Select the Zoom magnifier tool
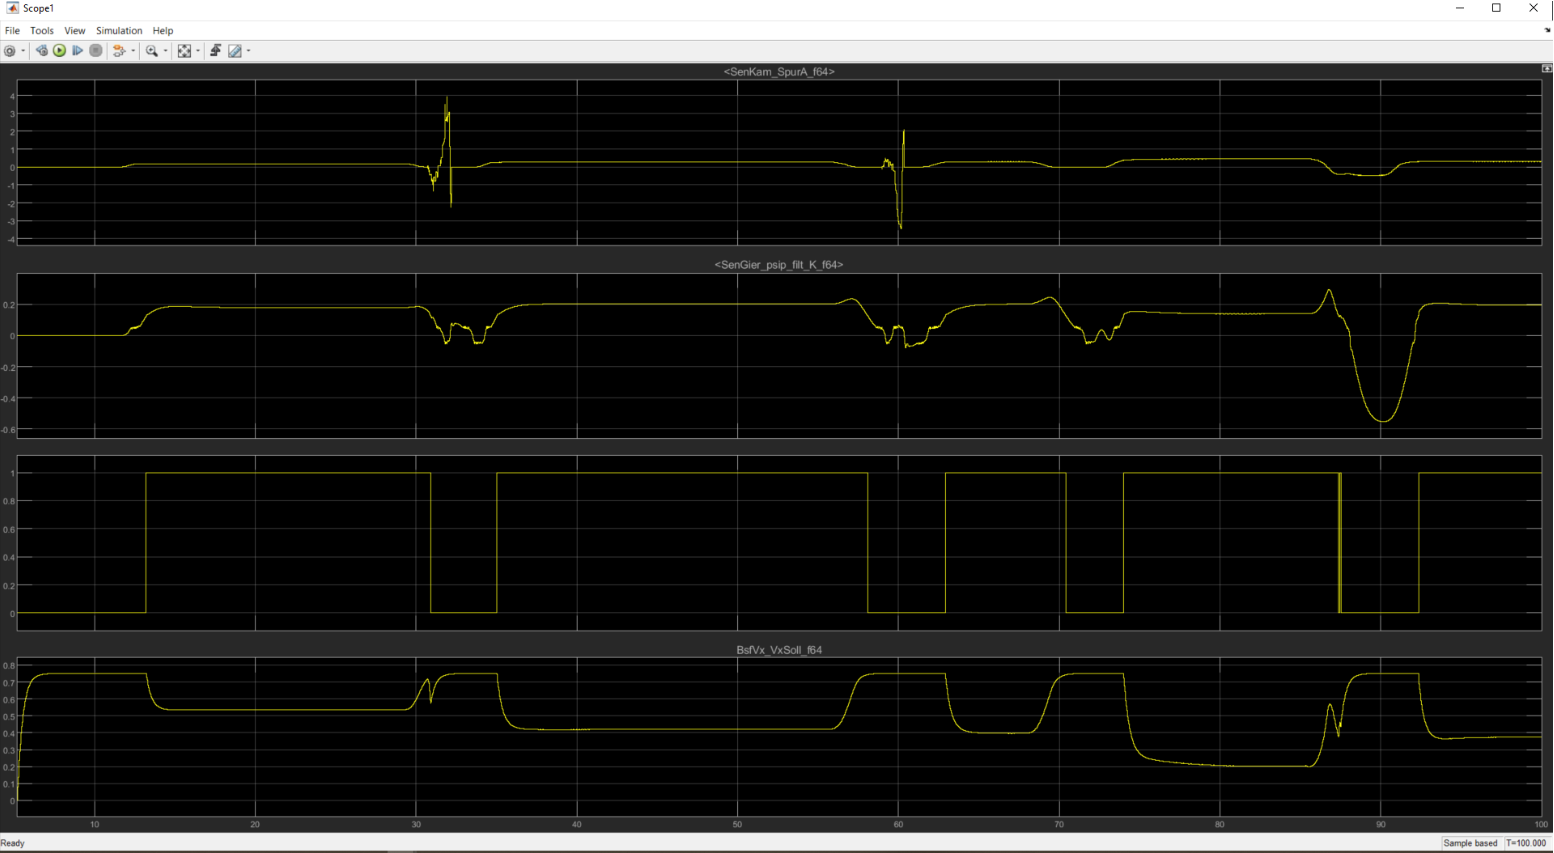Viewport: 1554px width, 853px height. (x=151, y=51)
